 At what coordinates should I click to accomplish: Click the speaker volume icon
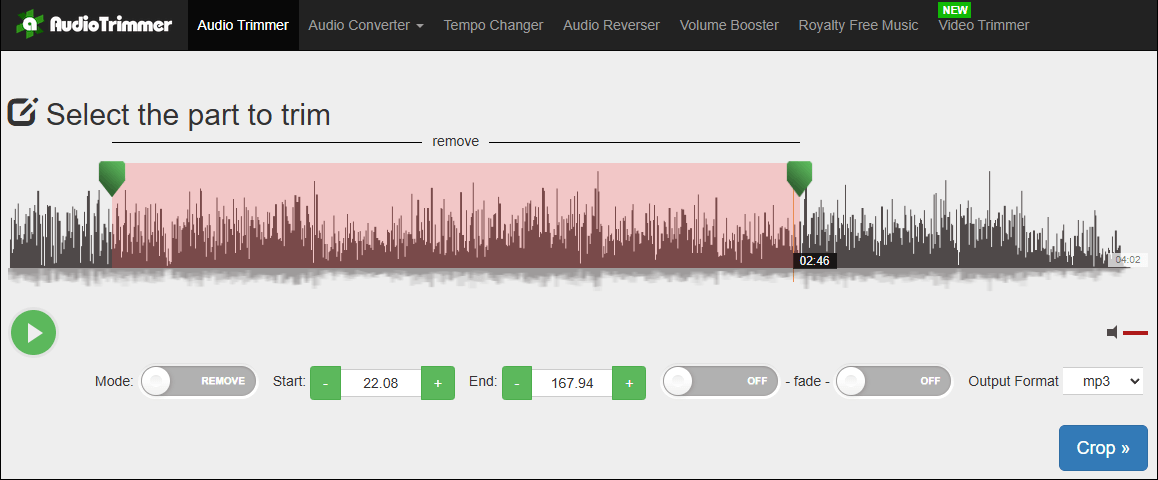[1112, 333]
